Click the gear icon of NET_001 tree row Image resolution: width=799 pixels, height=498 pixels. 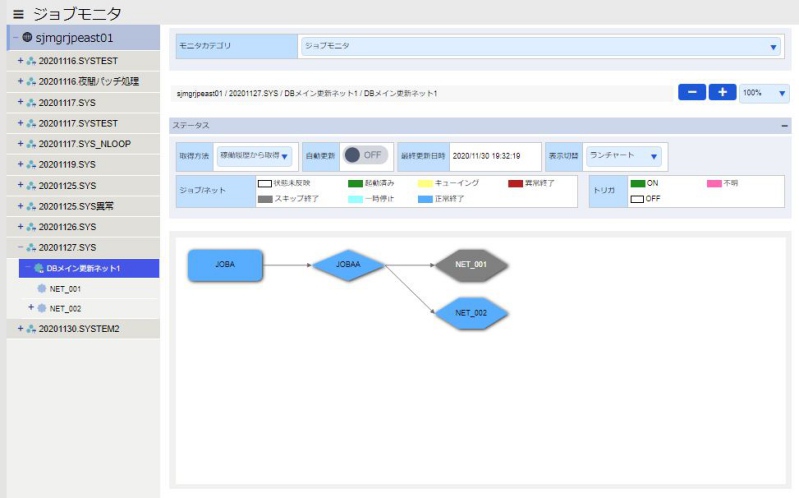point(42,289)
